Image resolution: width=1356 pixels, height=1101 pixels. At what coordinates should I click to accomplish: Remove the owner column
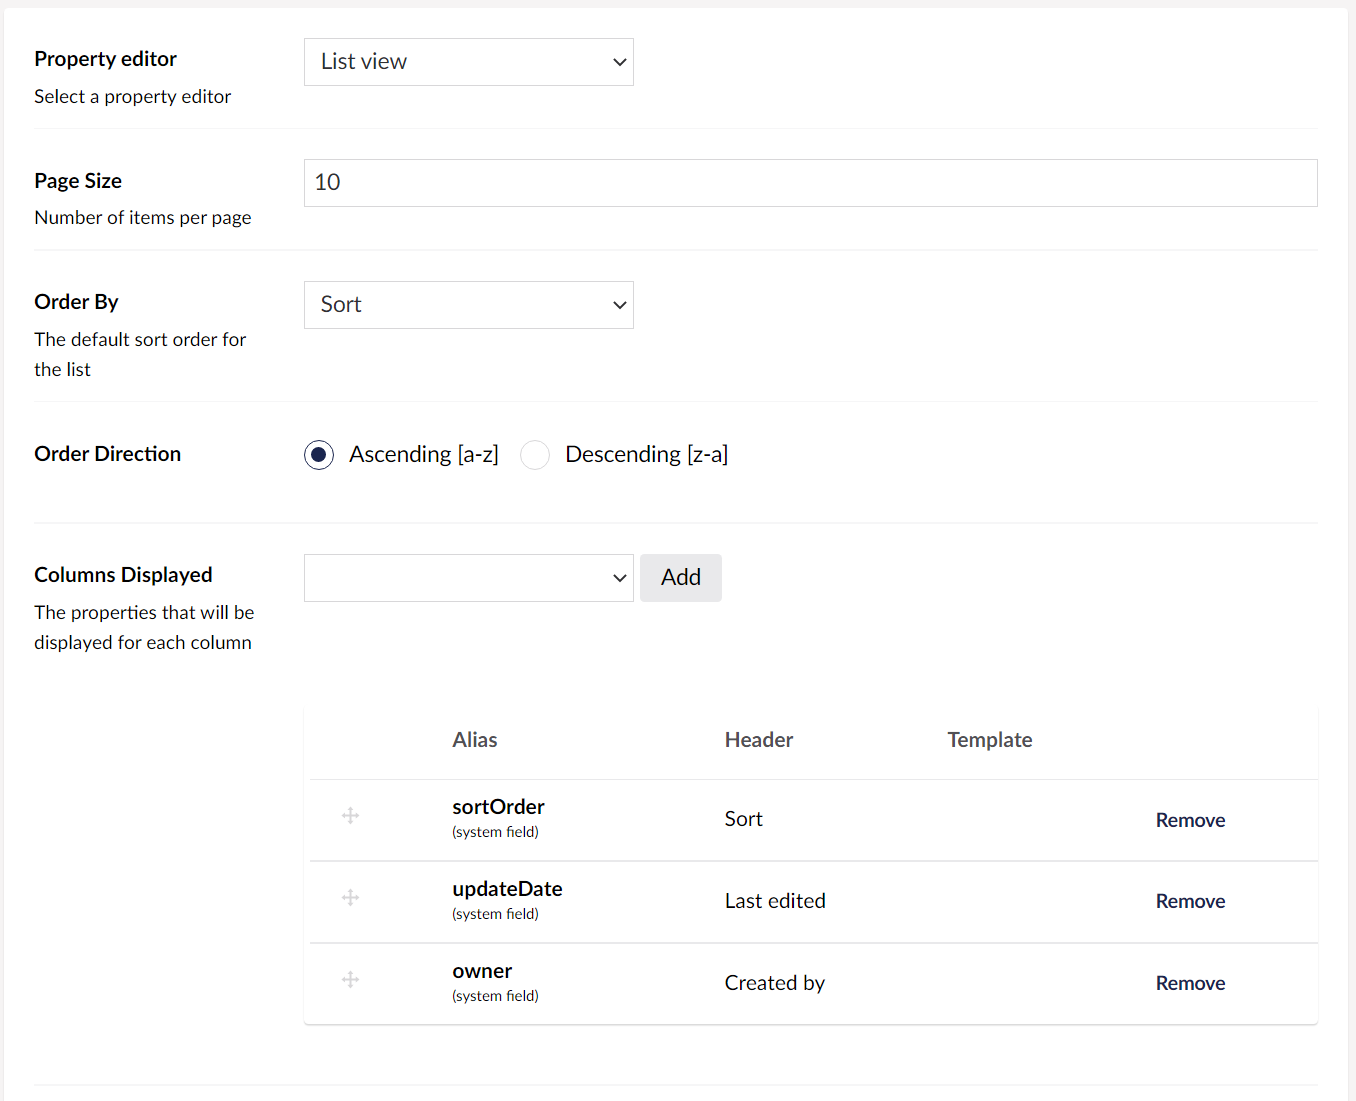[x=1190, y=983]
